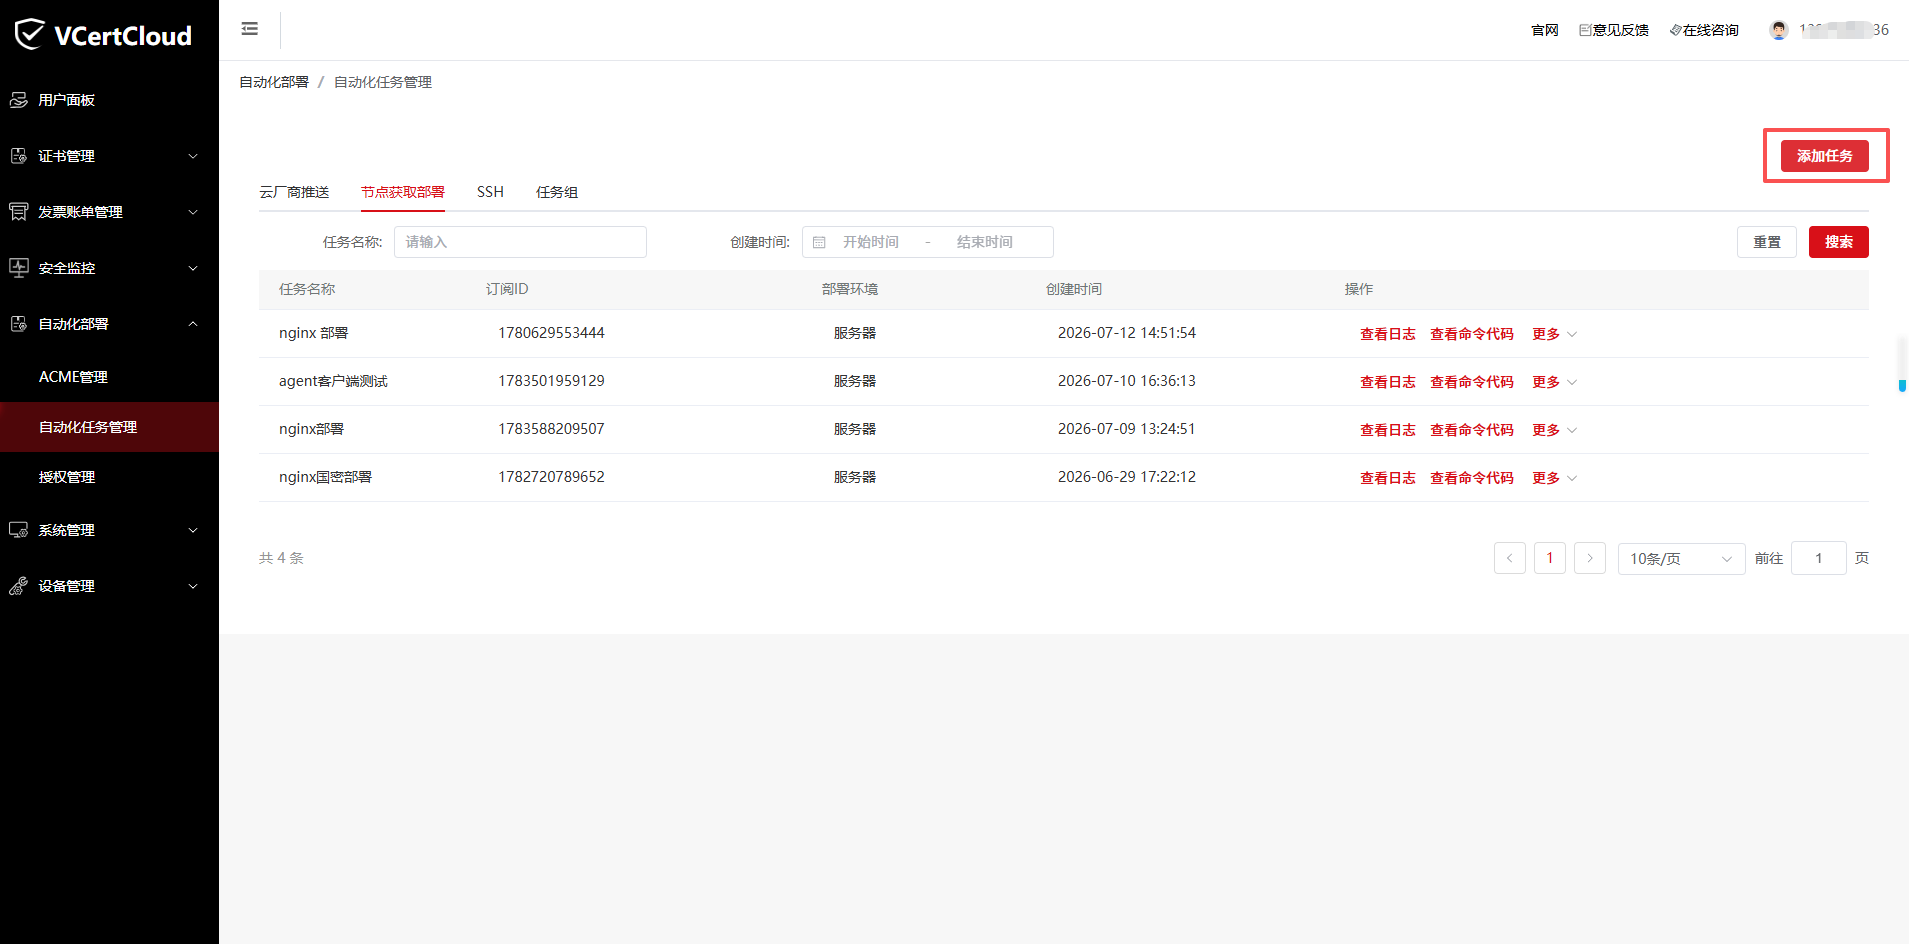Click the 前往 page number input
The image size is (1909, 944).
pyautogui.click(x=1818, y=558)
